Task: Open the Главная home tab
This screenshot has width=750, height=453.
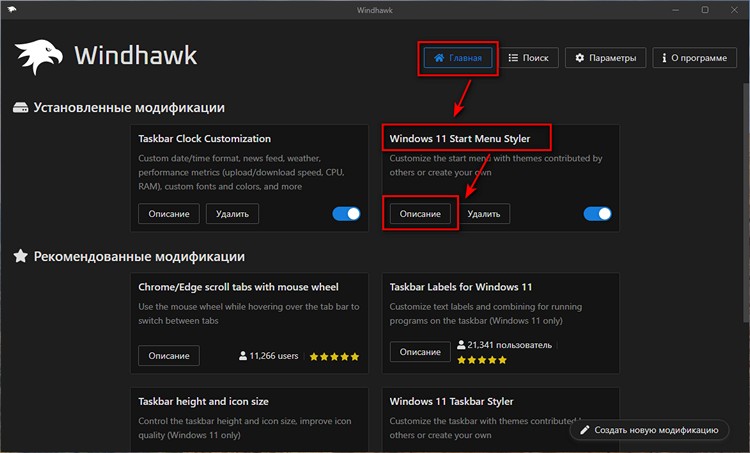Action: pos(458,58)
